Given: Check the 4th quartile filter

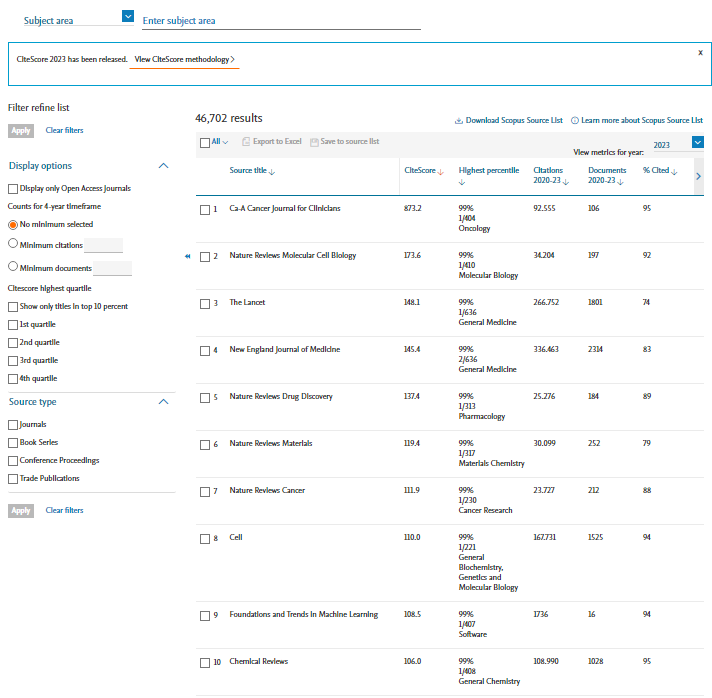Looking at the screenshot, I should (13, 379).
